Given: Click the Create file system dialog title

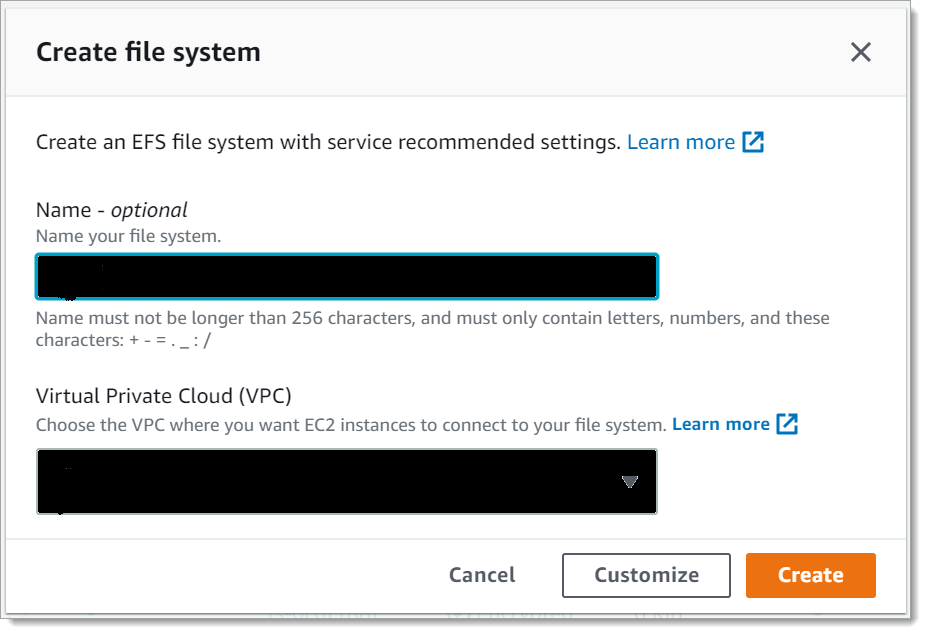Looking at the screenshot, I should 148,52.
